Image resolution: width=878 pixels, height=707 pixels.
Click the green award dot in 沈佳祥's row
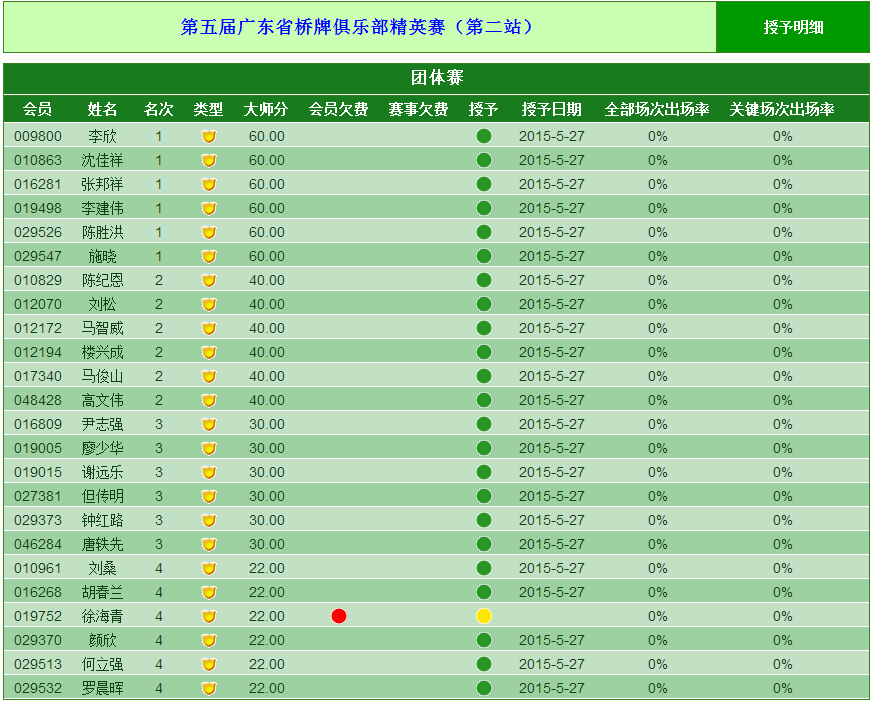point(484,160)
